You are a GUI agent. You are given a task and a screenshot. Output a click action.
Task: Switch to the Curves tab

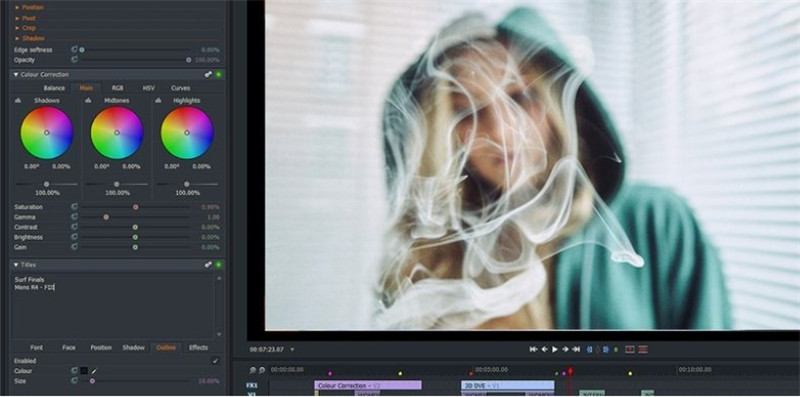click(x=181, y=88)
